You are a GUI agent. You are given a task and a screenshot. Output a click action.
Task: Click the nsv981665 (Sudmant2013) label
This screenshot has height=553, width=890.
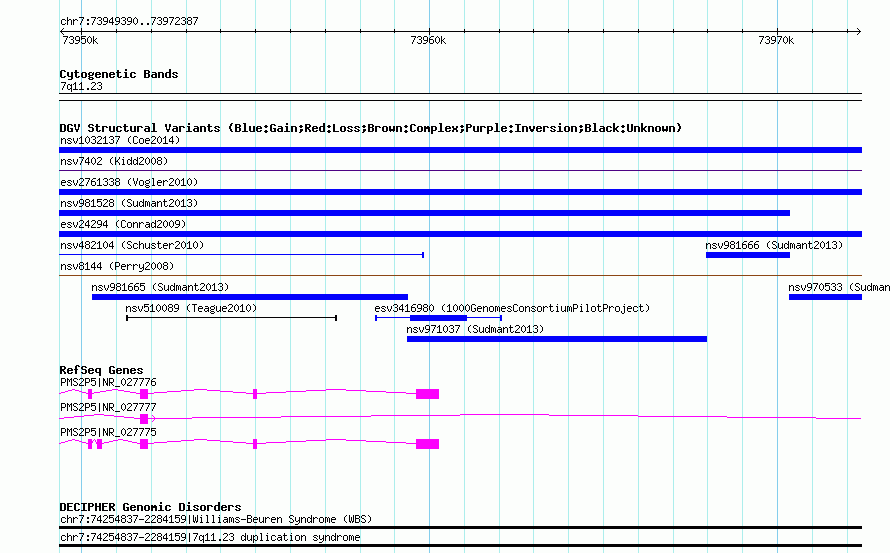[x=160, y=287]
